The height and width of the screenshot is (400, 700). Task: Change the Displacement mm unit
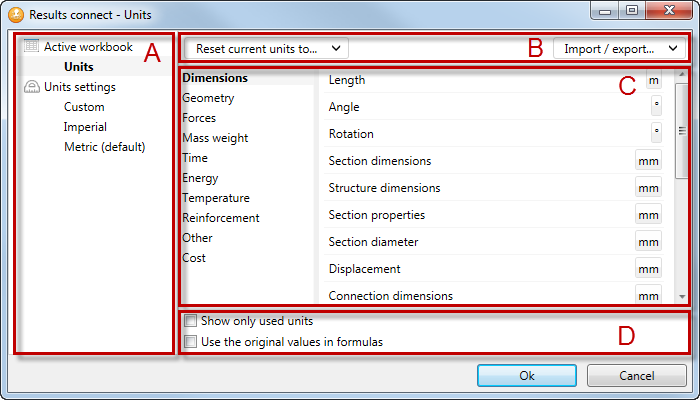[x=648, y=269]
